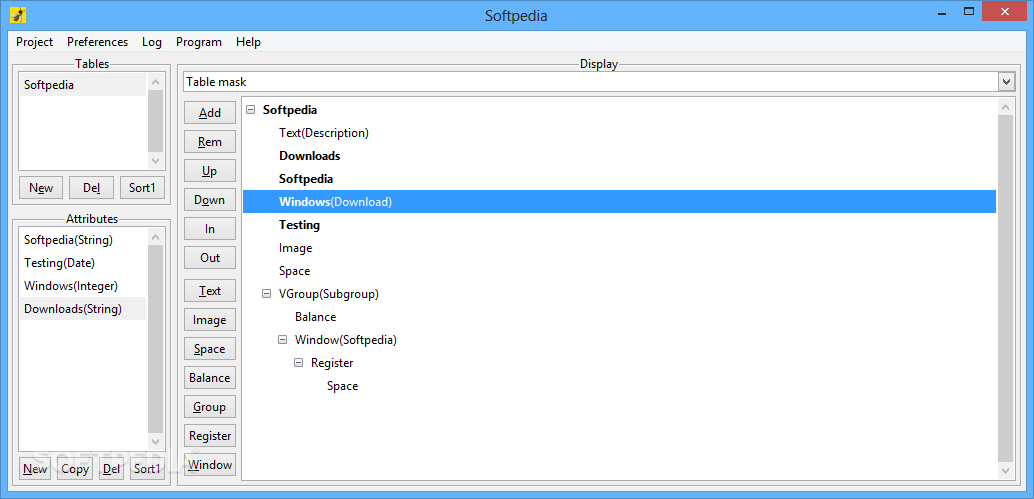Select Windows(Download) tree item
This screenshot has width=1034, height=499.
point(619,202)
